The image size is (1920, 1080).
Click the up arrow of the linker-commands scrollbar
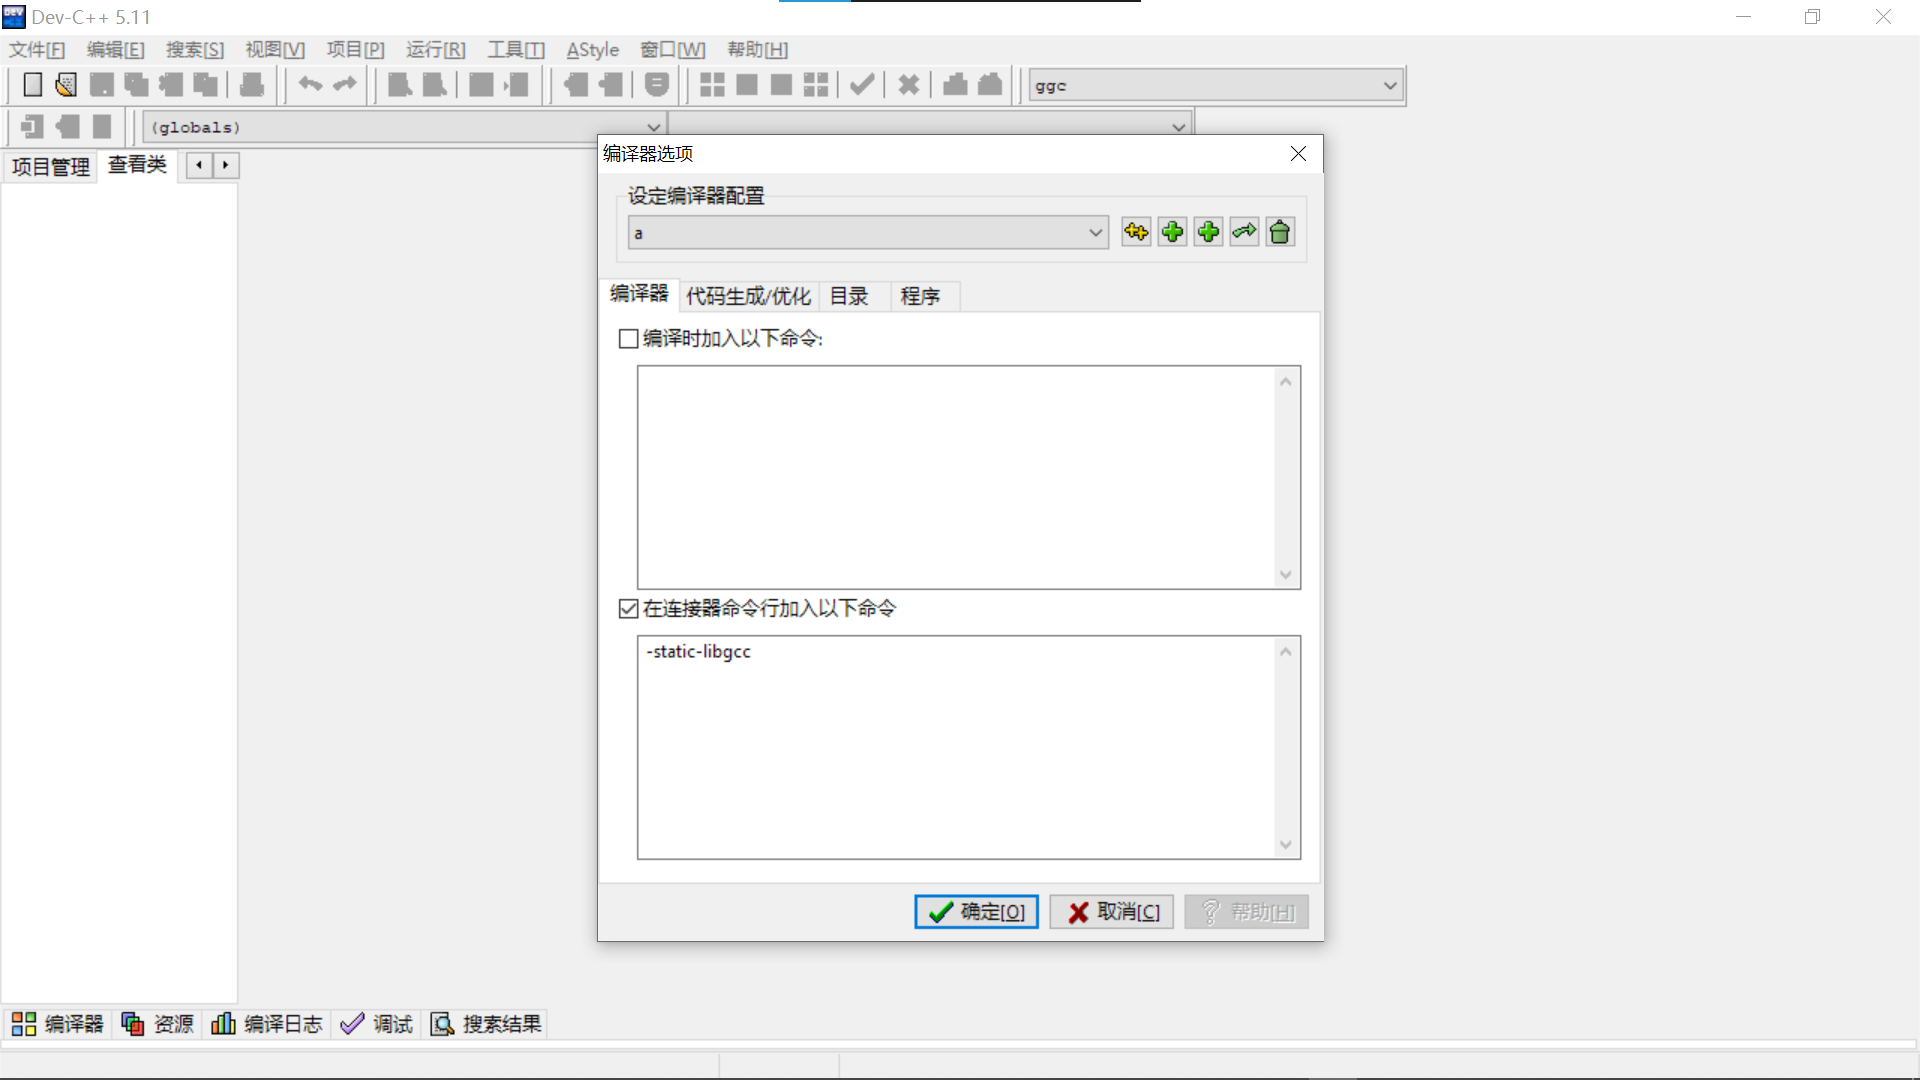pos(1286,652)
